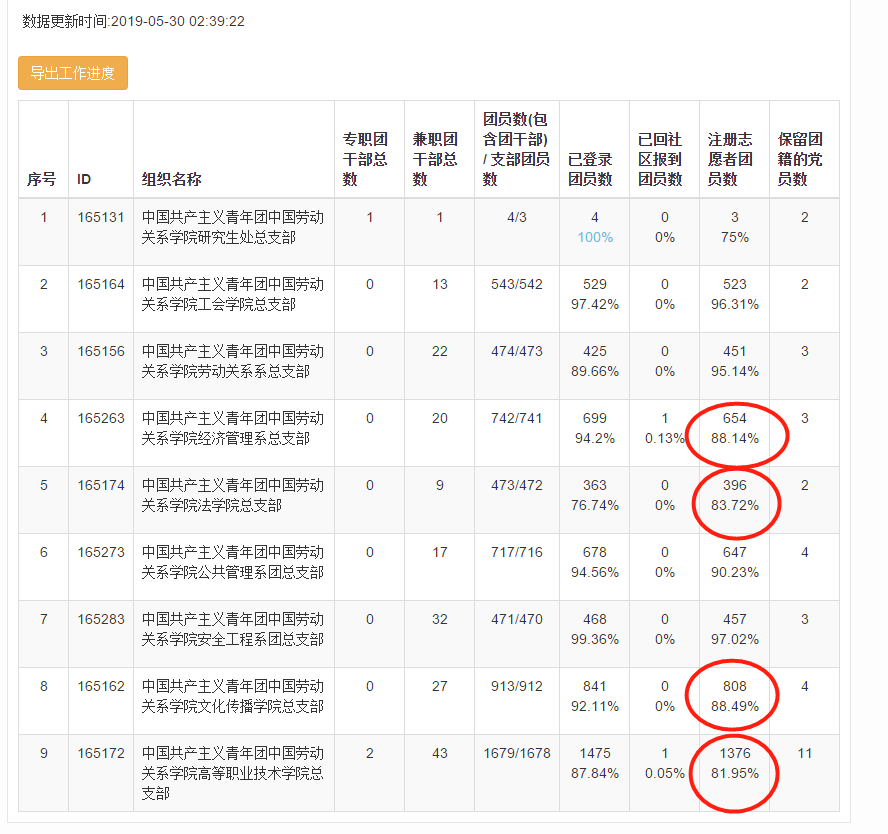Click organization name 研究生处总支部

[232, 227]
